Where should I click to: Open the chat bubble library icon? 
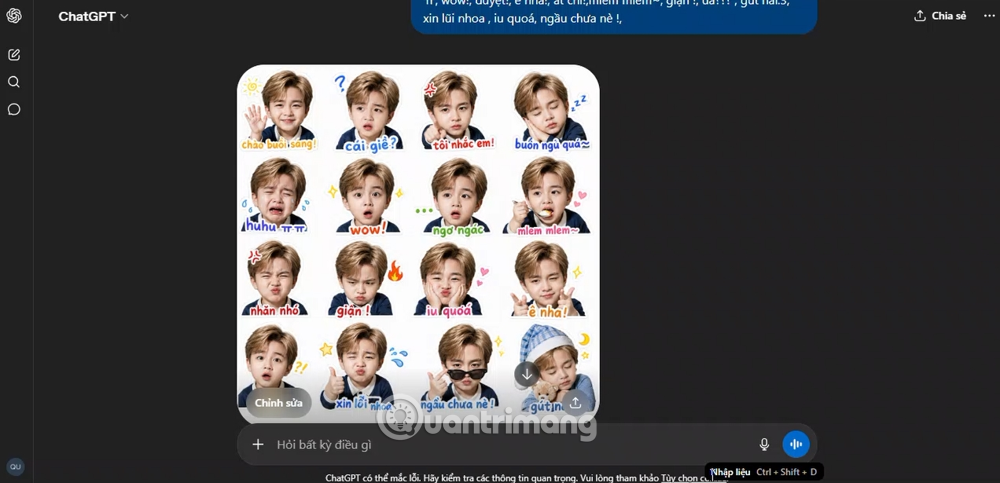14,109
